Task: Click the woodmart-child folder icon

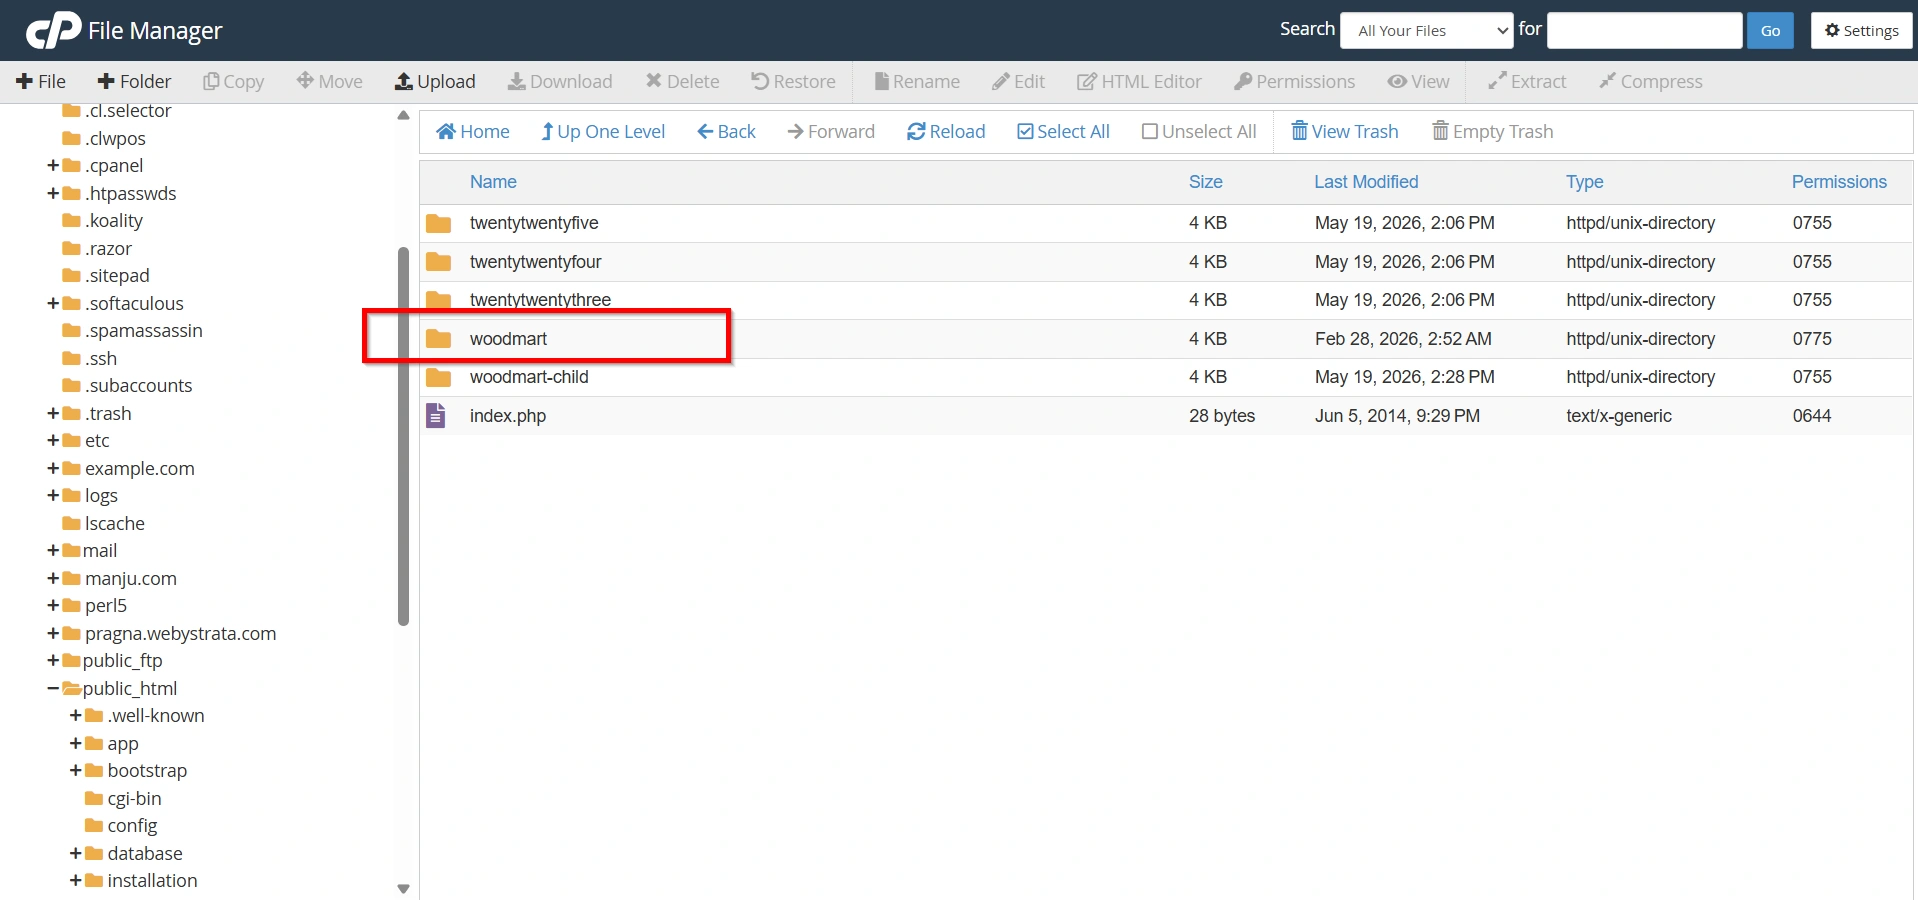Action: (x=438, y=377)
